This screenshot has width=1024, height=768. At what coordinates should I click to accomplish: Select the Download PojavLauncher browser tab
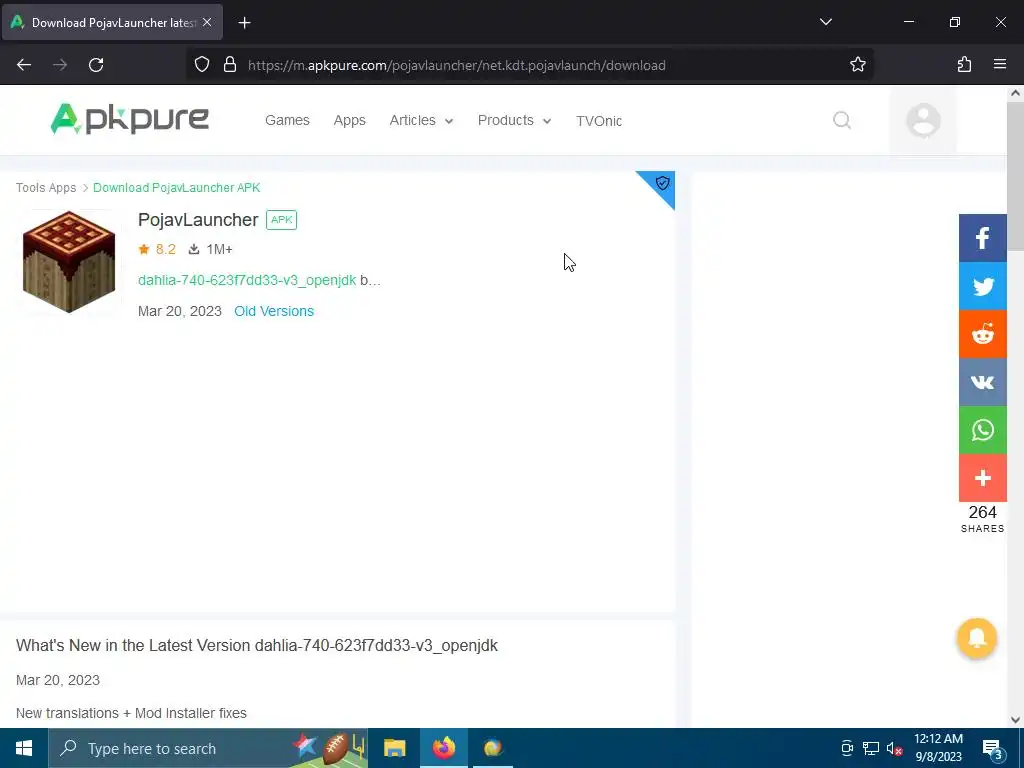tap(112, 22)
